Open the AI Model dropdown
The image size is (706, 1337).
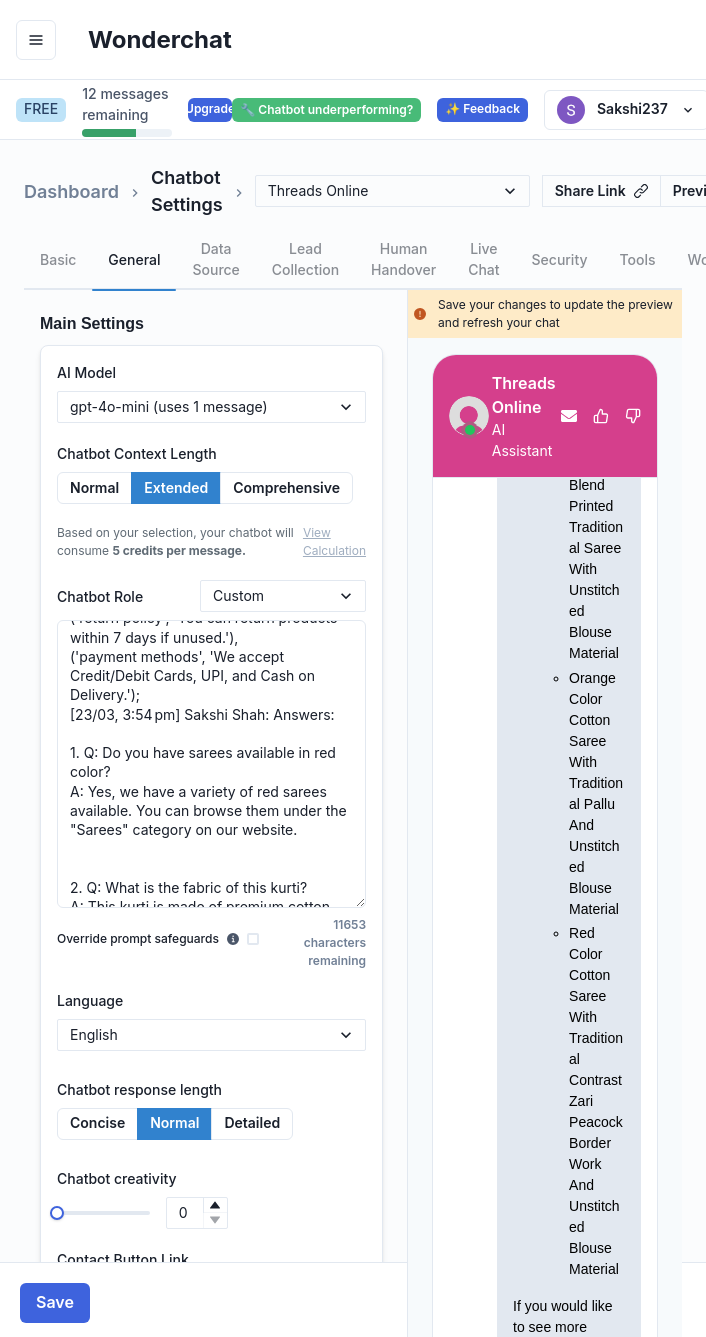pos(211,407)
